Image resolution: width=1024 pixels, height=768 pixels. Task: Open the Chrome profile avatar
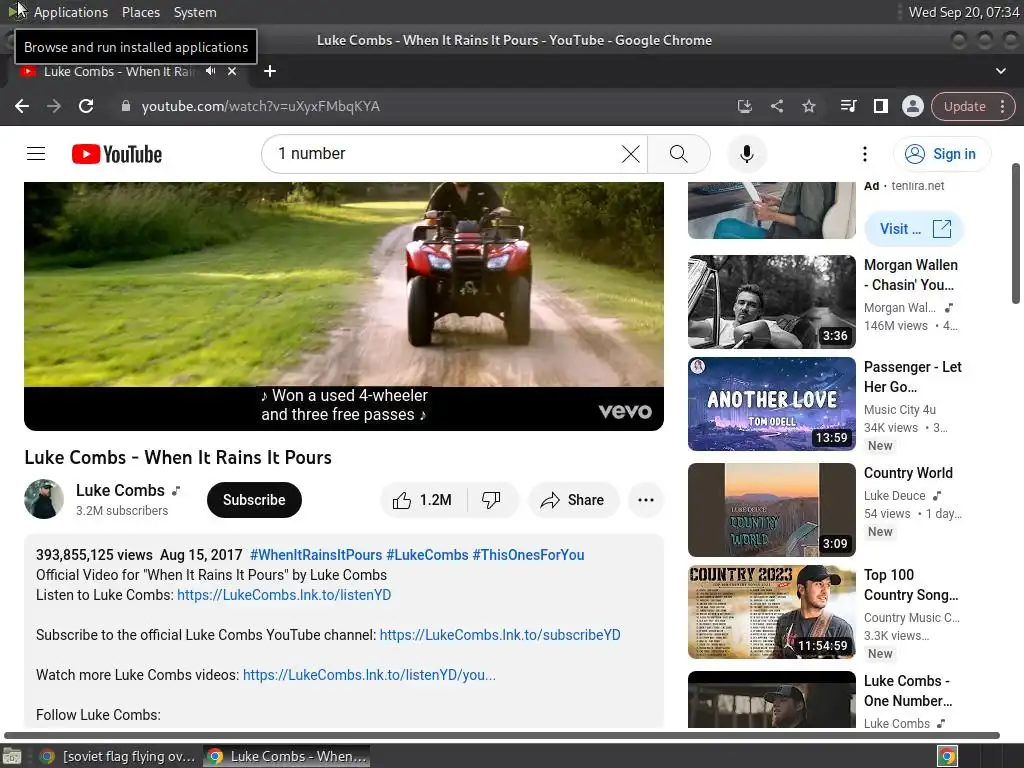point(912,106)
